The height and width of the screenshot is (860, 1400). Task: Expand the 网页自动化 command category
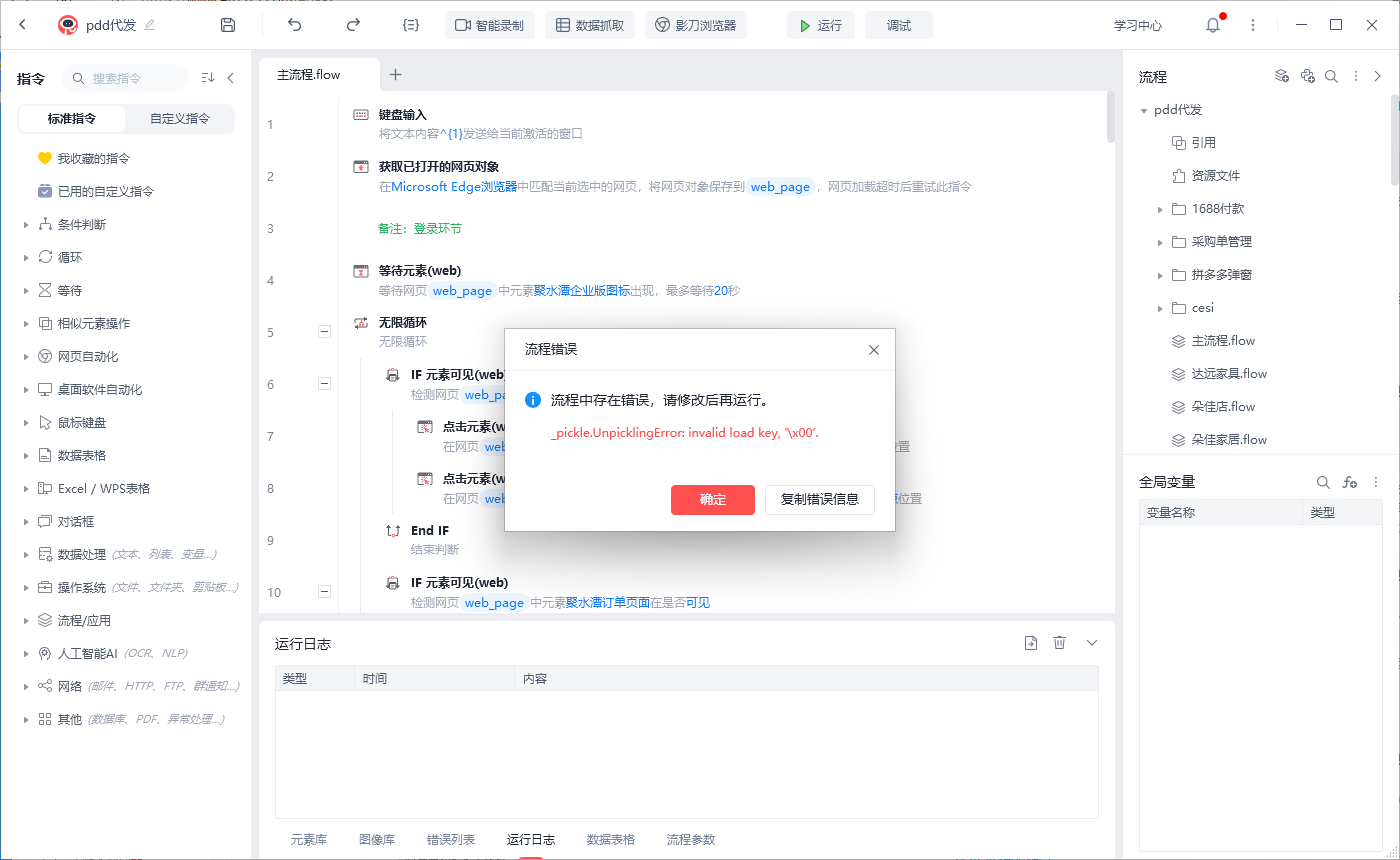26,357
